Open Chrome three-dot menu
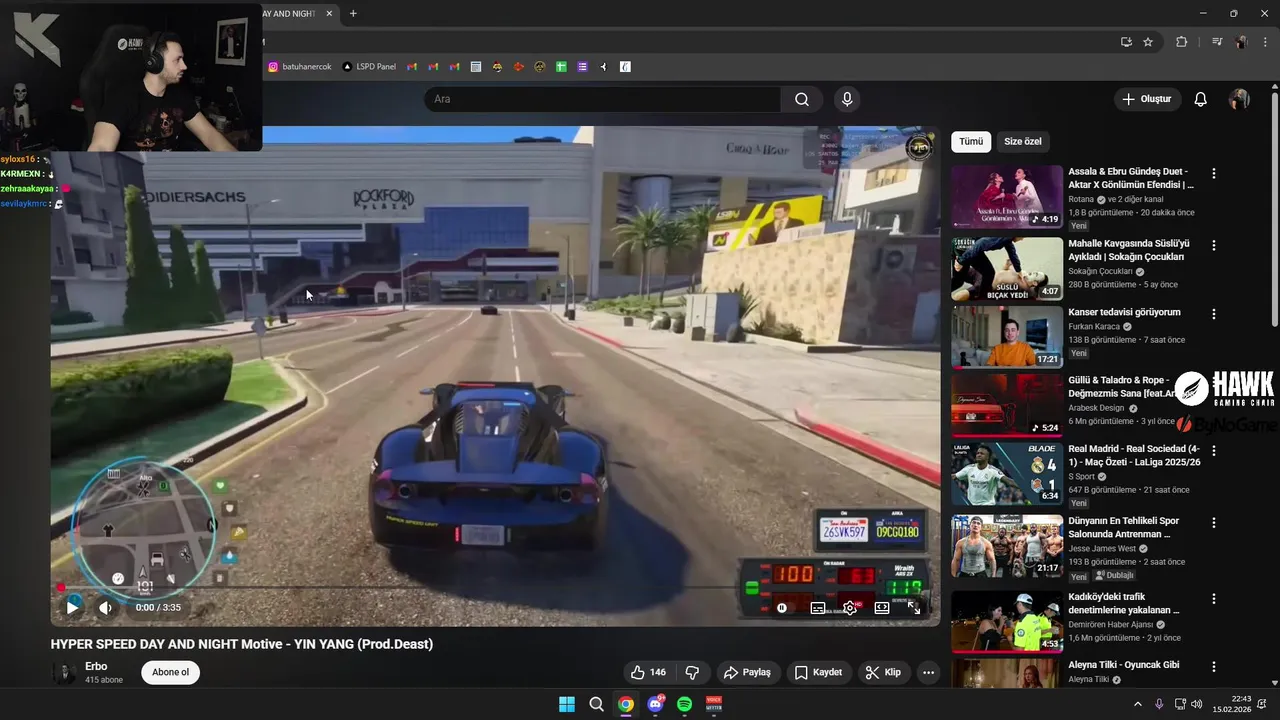Viewport: 1280px width, 720px height. pyautogui.click(x=1263, y=42)
